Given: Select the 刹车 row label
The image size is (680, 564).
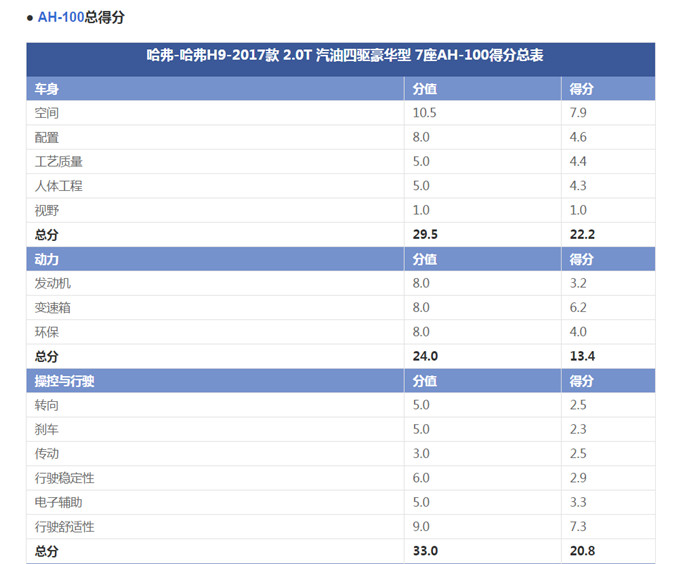Looking at the screenshot, I should click(x=46, y=429).
